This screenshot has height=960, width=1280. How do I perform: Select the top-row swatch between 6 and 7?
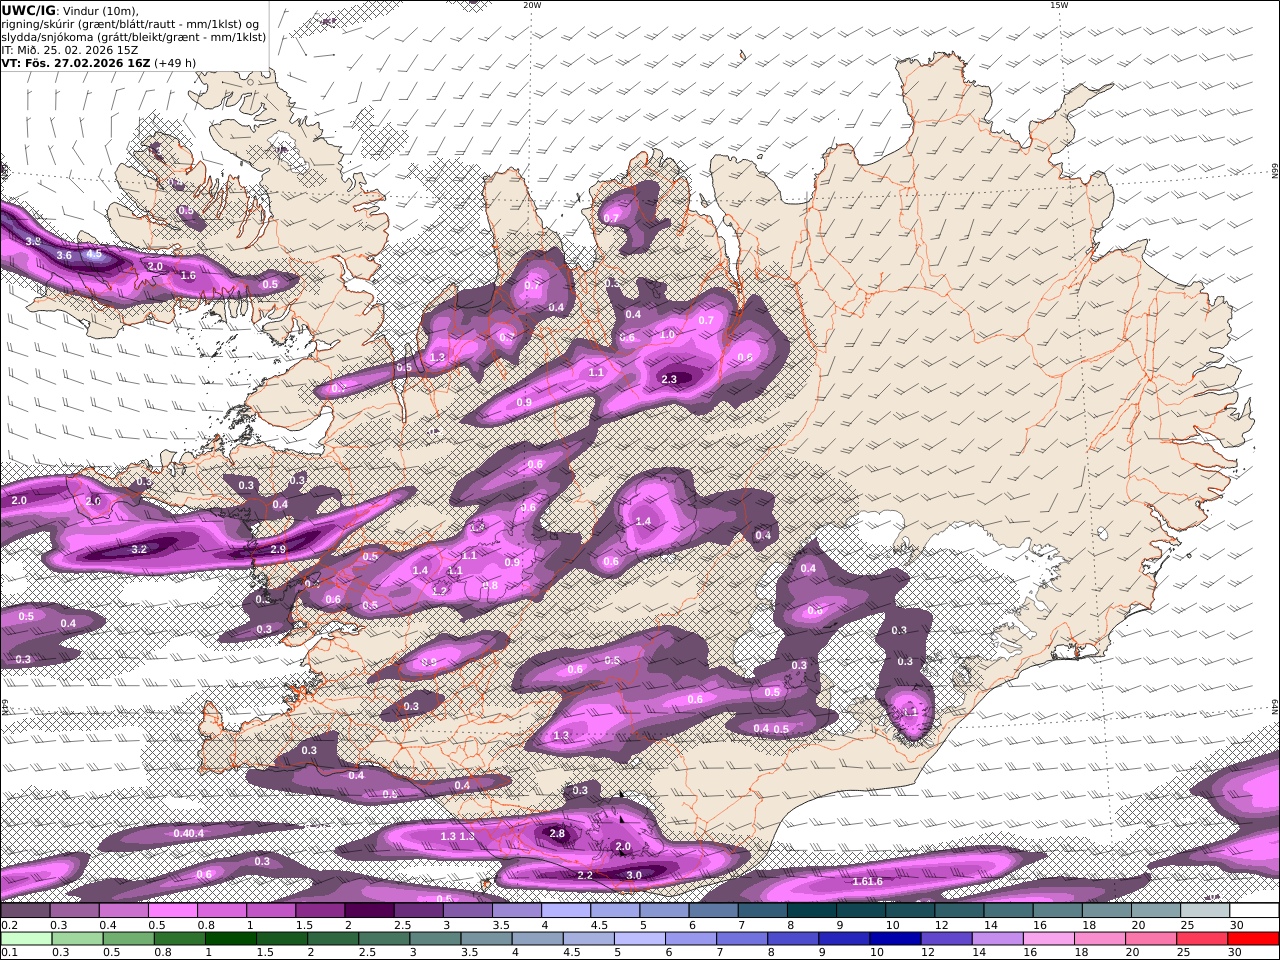pos(713,910)
